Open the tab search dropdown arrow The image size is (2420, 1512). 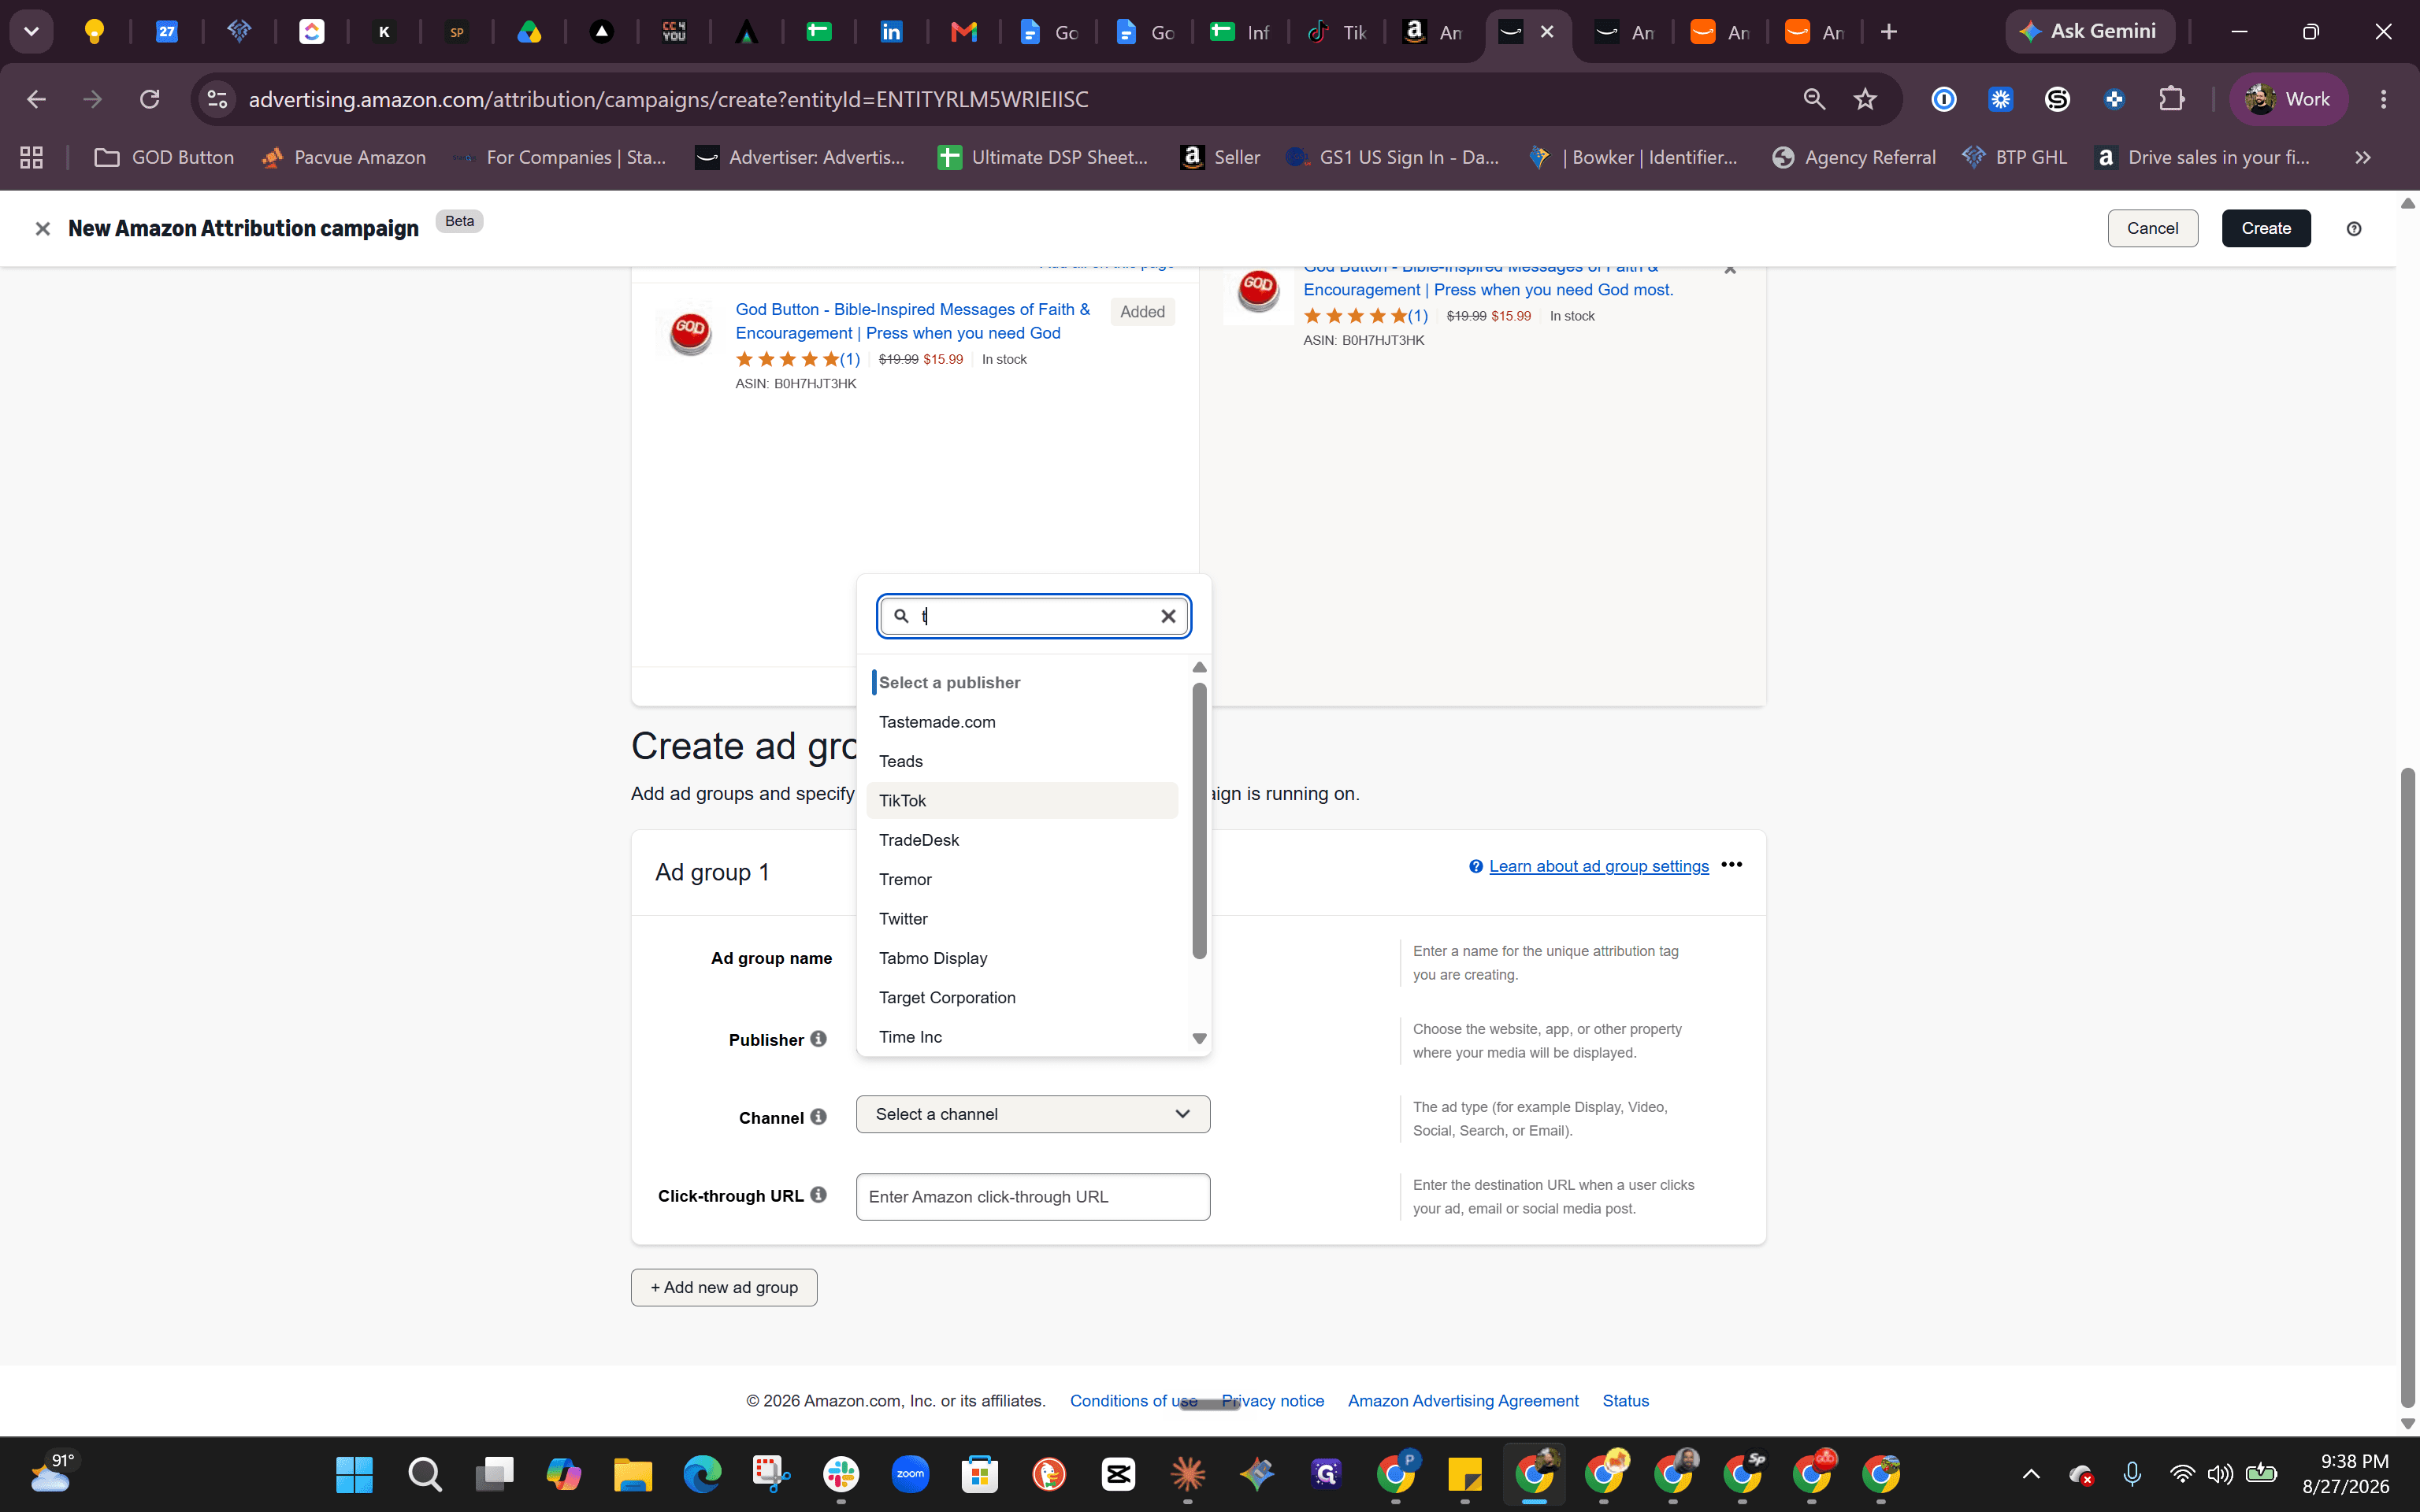31,32
